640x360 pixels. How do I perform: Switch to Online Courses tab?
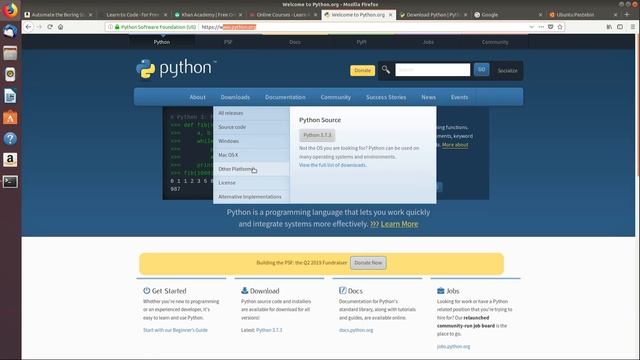(x=284, y=15)
